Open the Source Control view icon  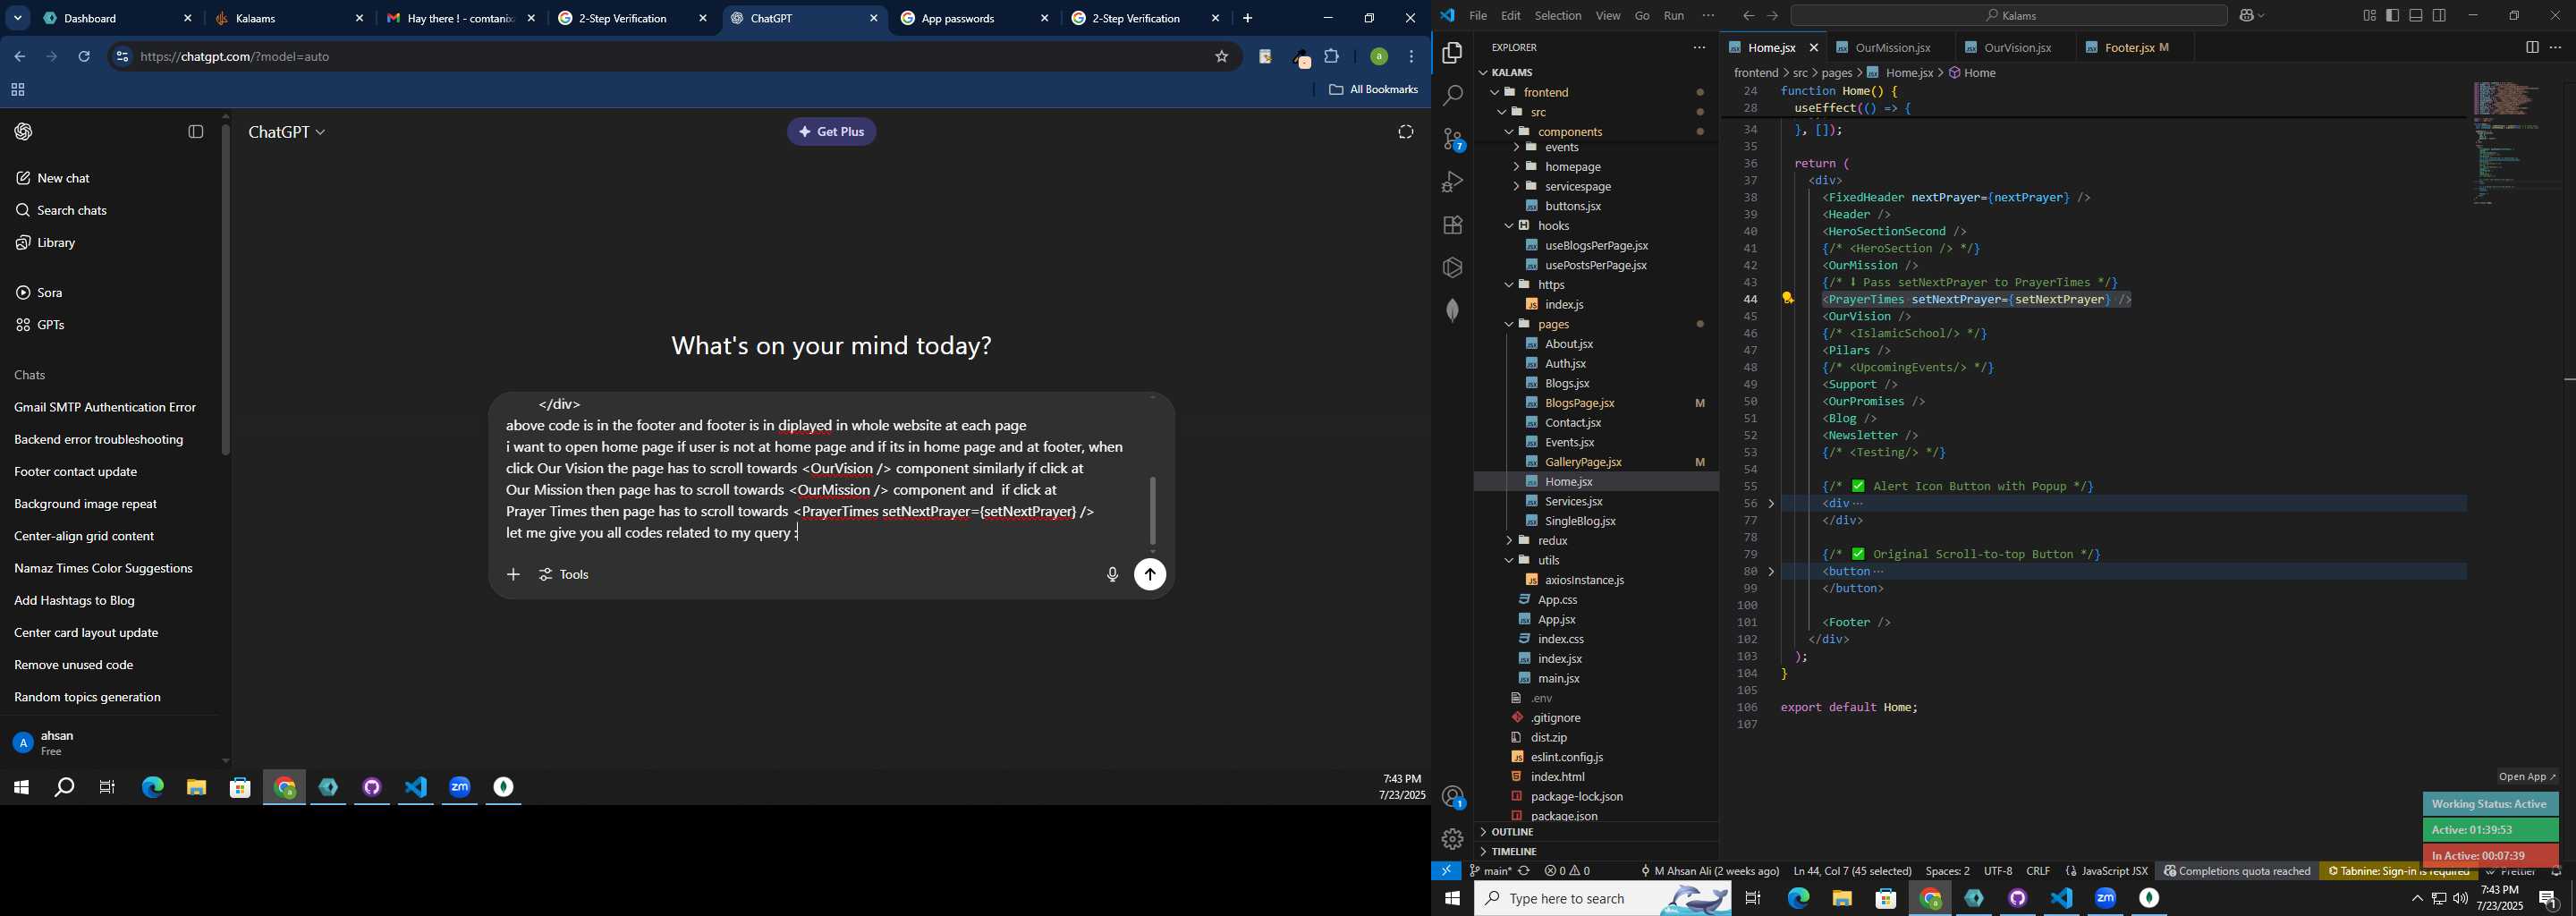[1452, 139]
